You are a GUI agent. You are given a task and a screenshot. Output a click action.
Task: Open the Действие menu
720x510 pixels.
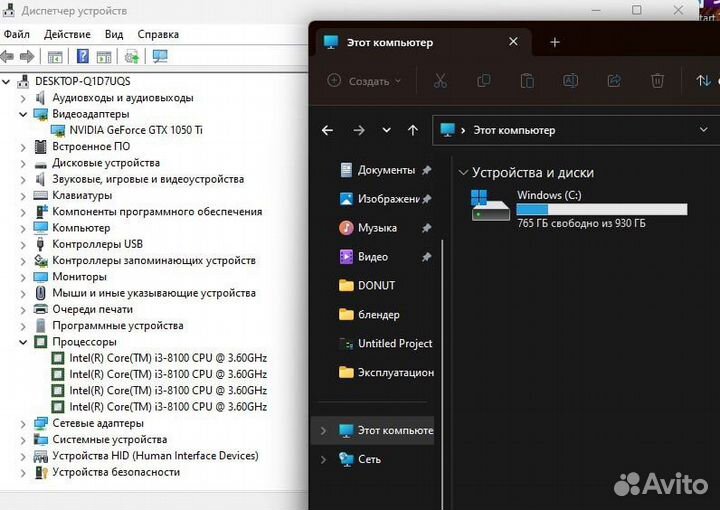67,34
